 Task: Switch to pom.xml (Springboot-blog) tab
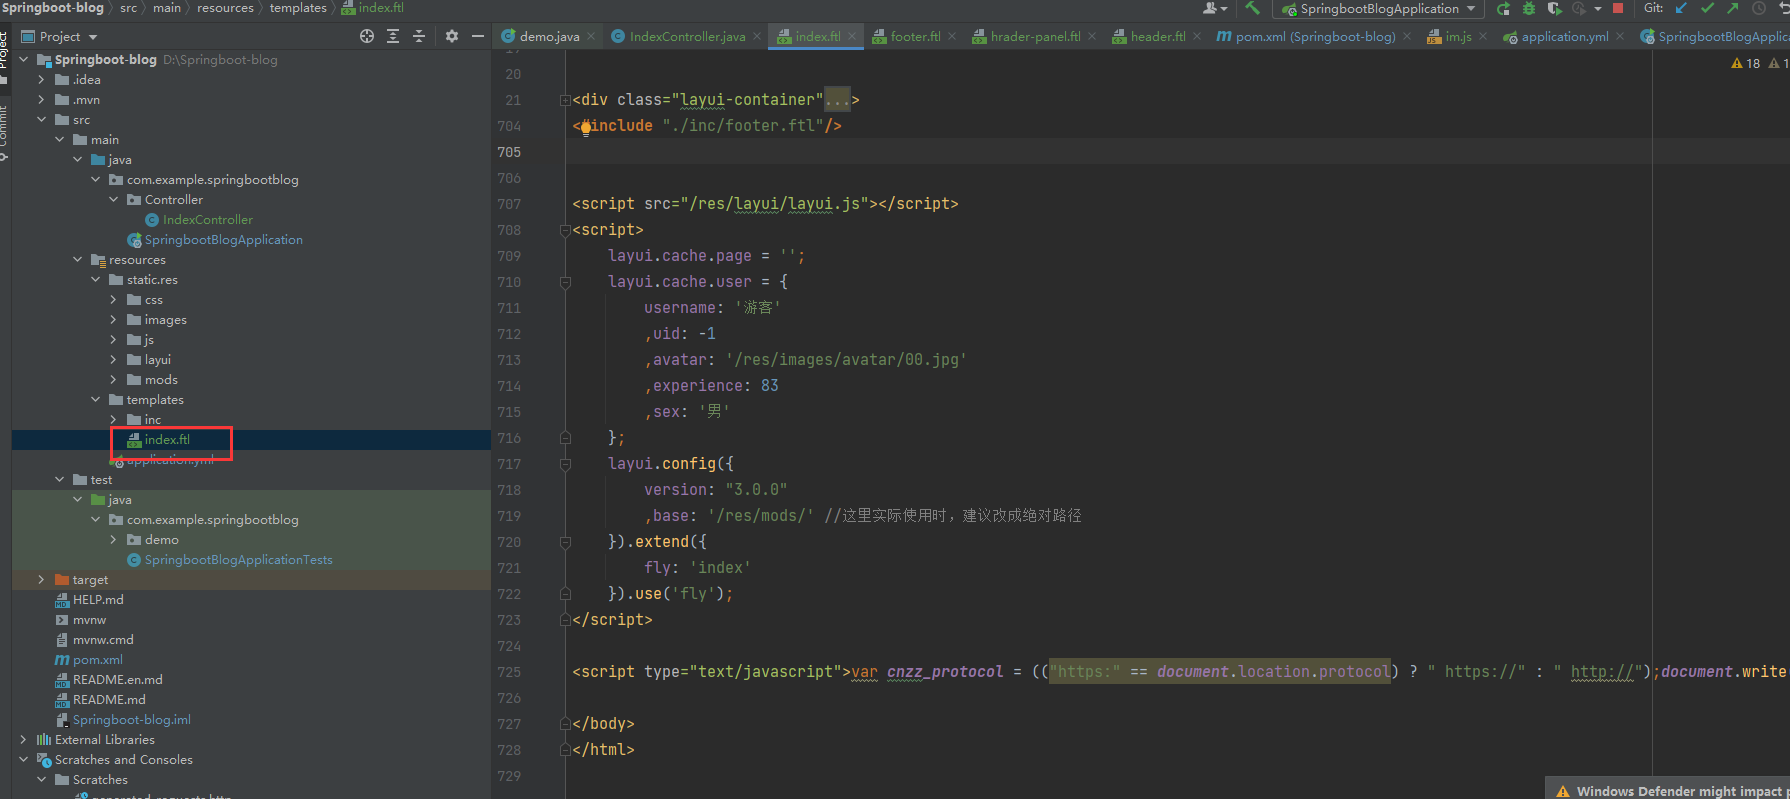(x=1306, y=37)
